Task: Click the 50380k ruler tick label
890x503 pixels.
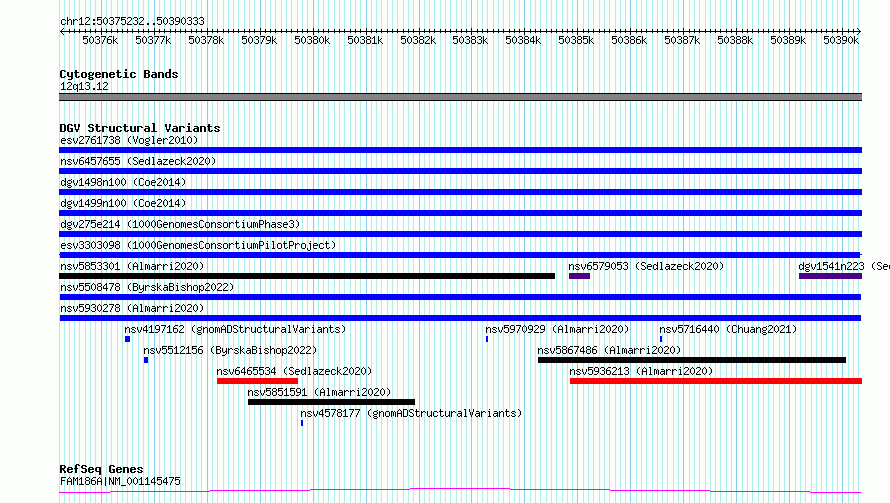Action: click(312, 40)
